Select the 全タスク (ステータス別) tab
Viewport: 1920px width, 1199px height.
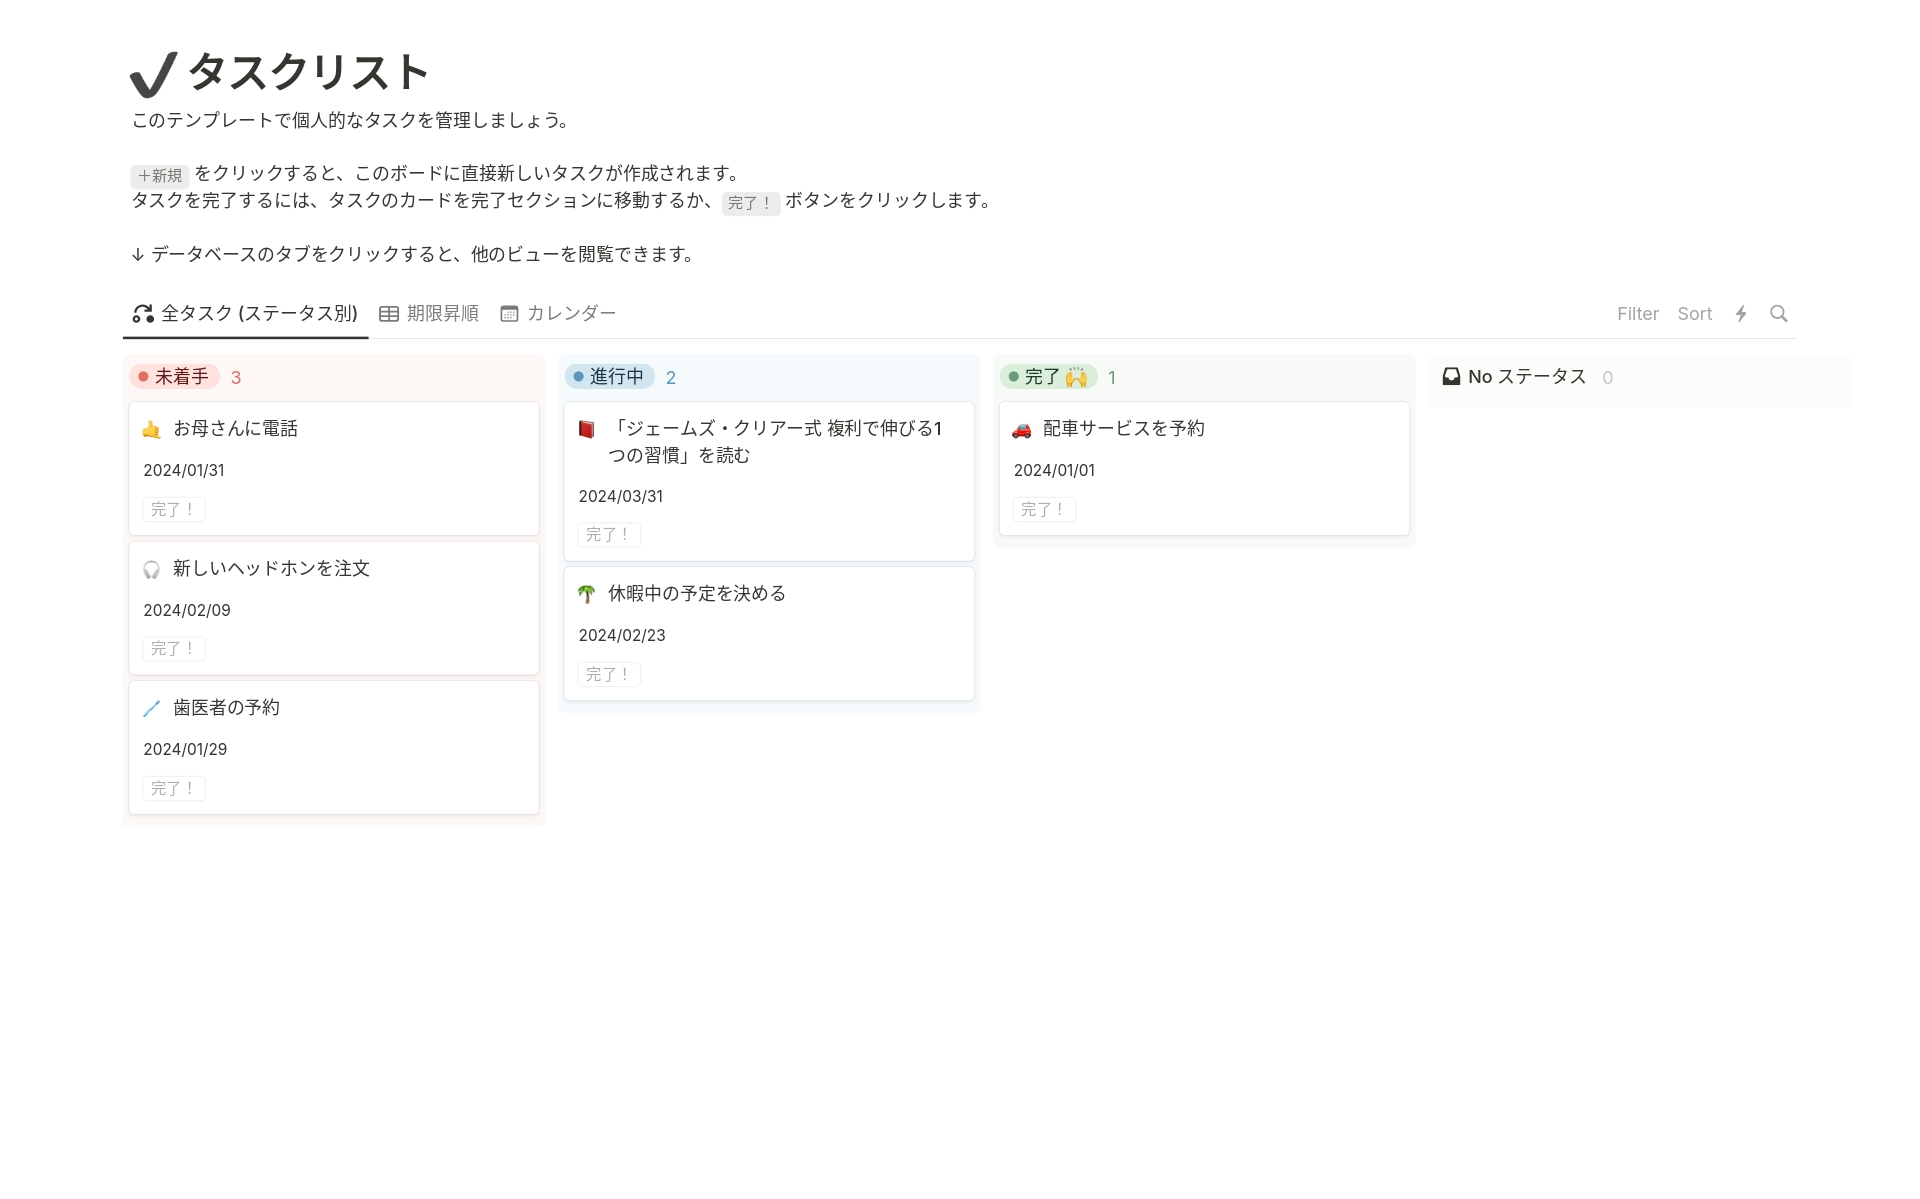[x=246, y=314]
